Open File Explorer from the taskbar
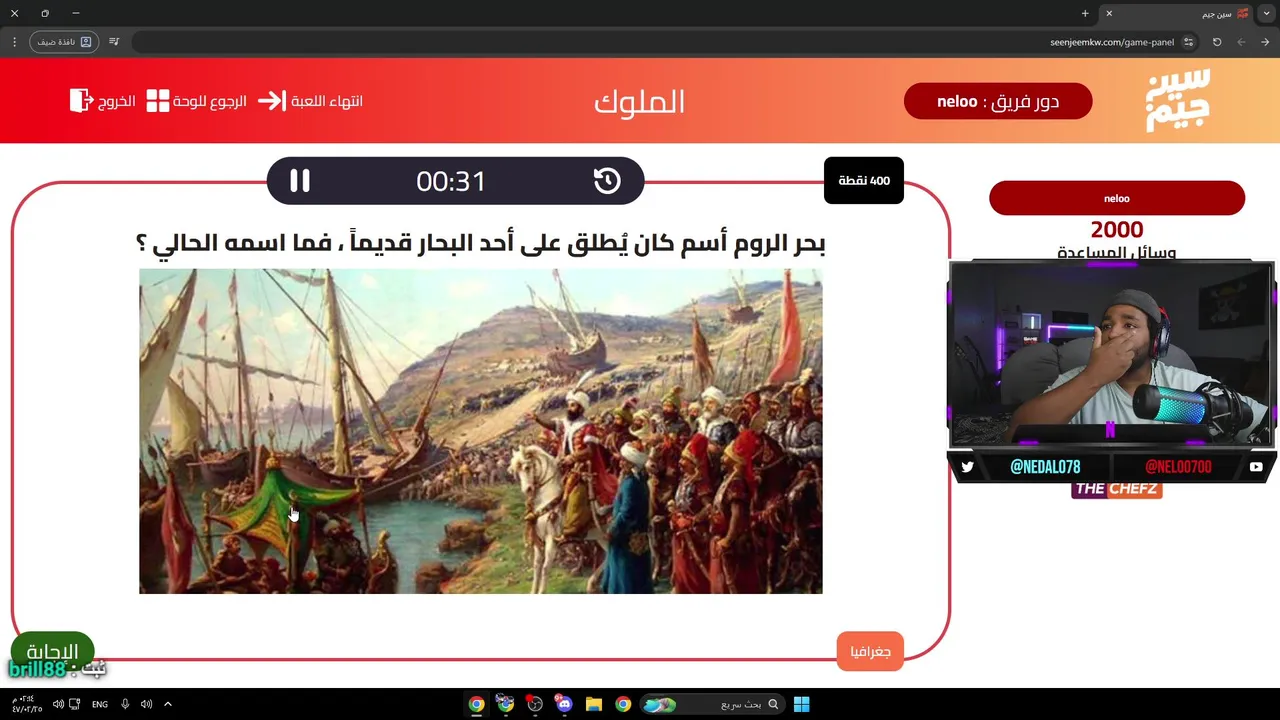The image size is (1280, 720). 593,704
